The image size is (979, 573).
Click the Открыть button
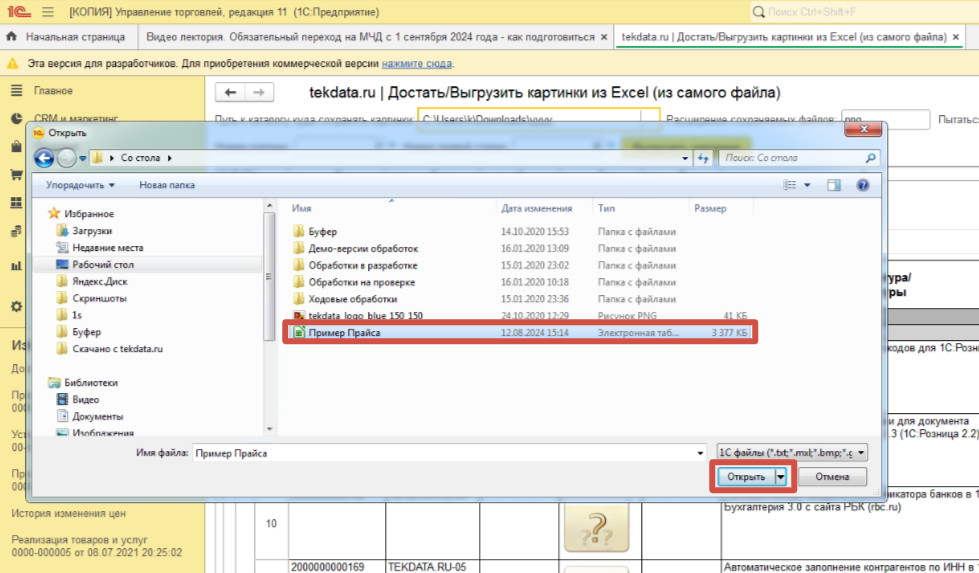pos(746,476)
